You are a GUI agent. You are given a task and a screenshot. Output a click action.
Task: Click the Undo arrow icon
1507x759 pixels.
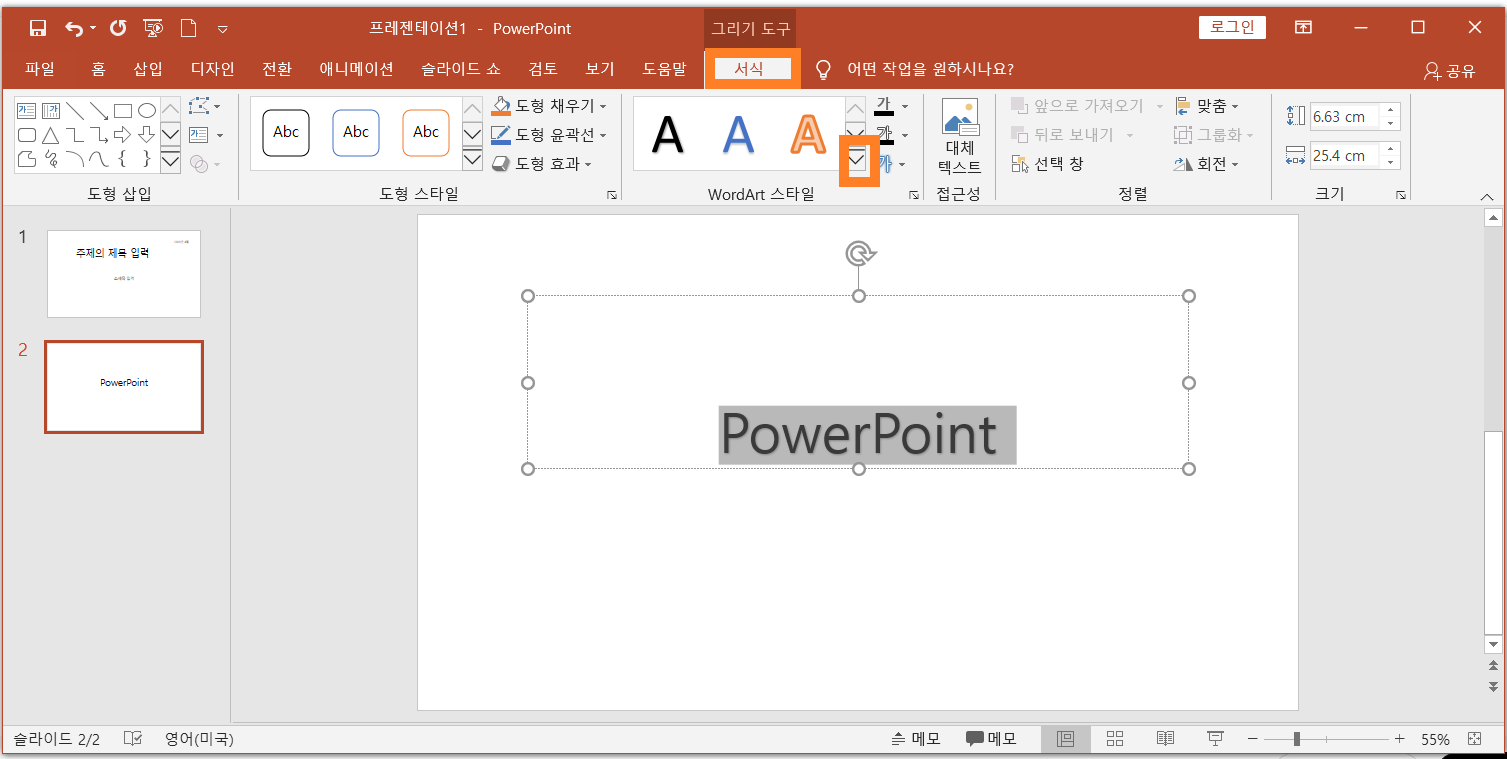[74, 28]
